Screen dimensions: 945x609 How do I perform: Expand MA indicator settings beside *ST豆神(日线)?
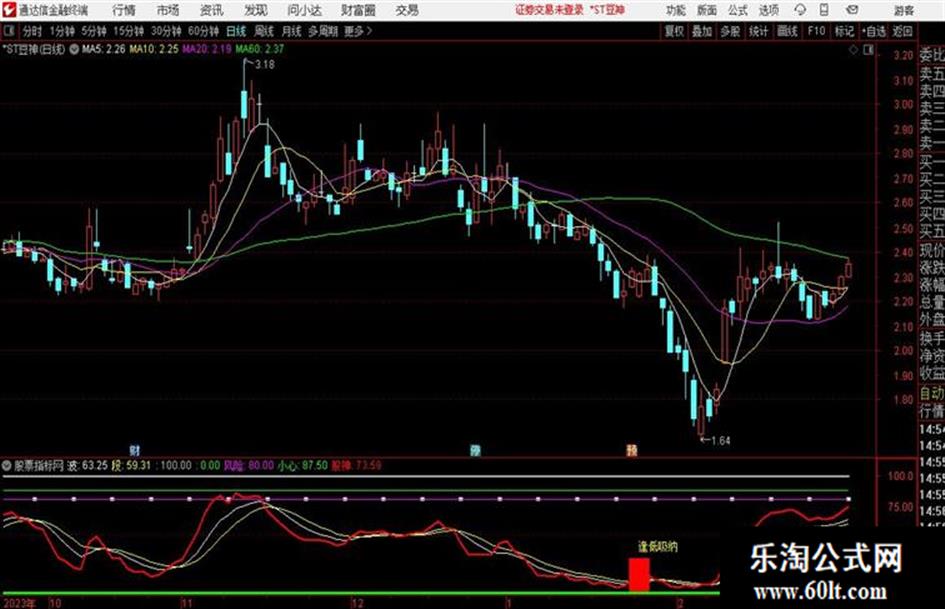click(74, 49)
